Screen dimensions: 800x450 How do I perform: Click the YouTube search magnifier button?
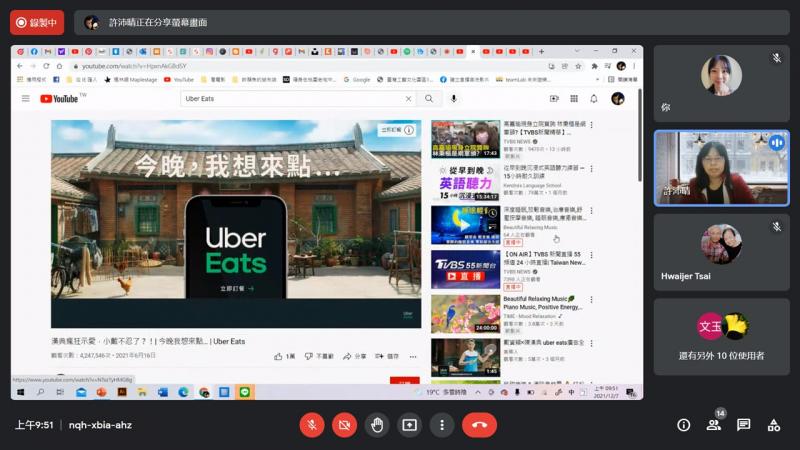tap(429, 98)
